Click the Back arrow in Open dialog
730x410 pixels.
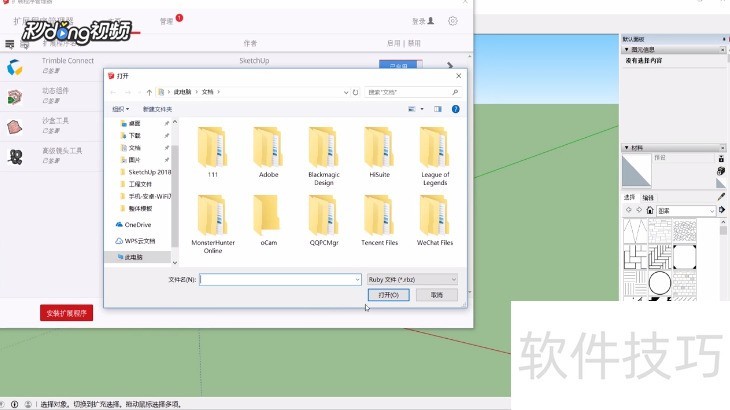pos(113,92)
